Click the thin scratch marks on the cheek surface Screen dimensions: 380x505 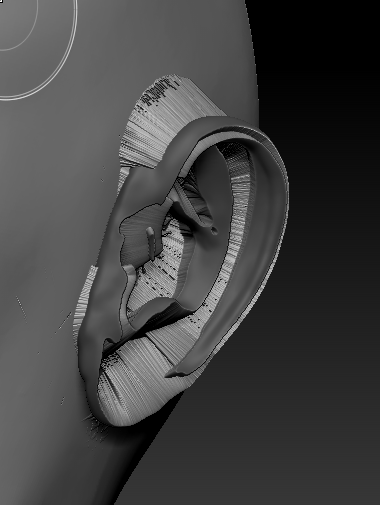coord(22,307)
